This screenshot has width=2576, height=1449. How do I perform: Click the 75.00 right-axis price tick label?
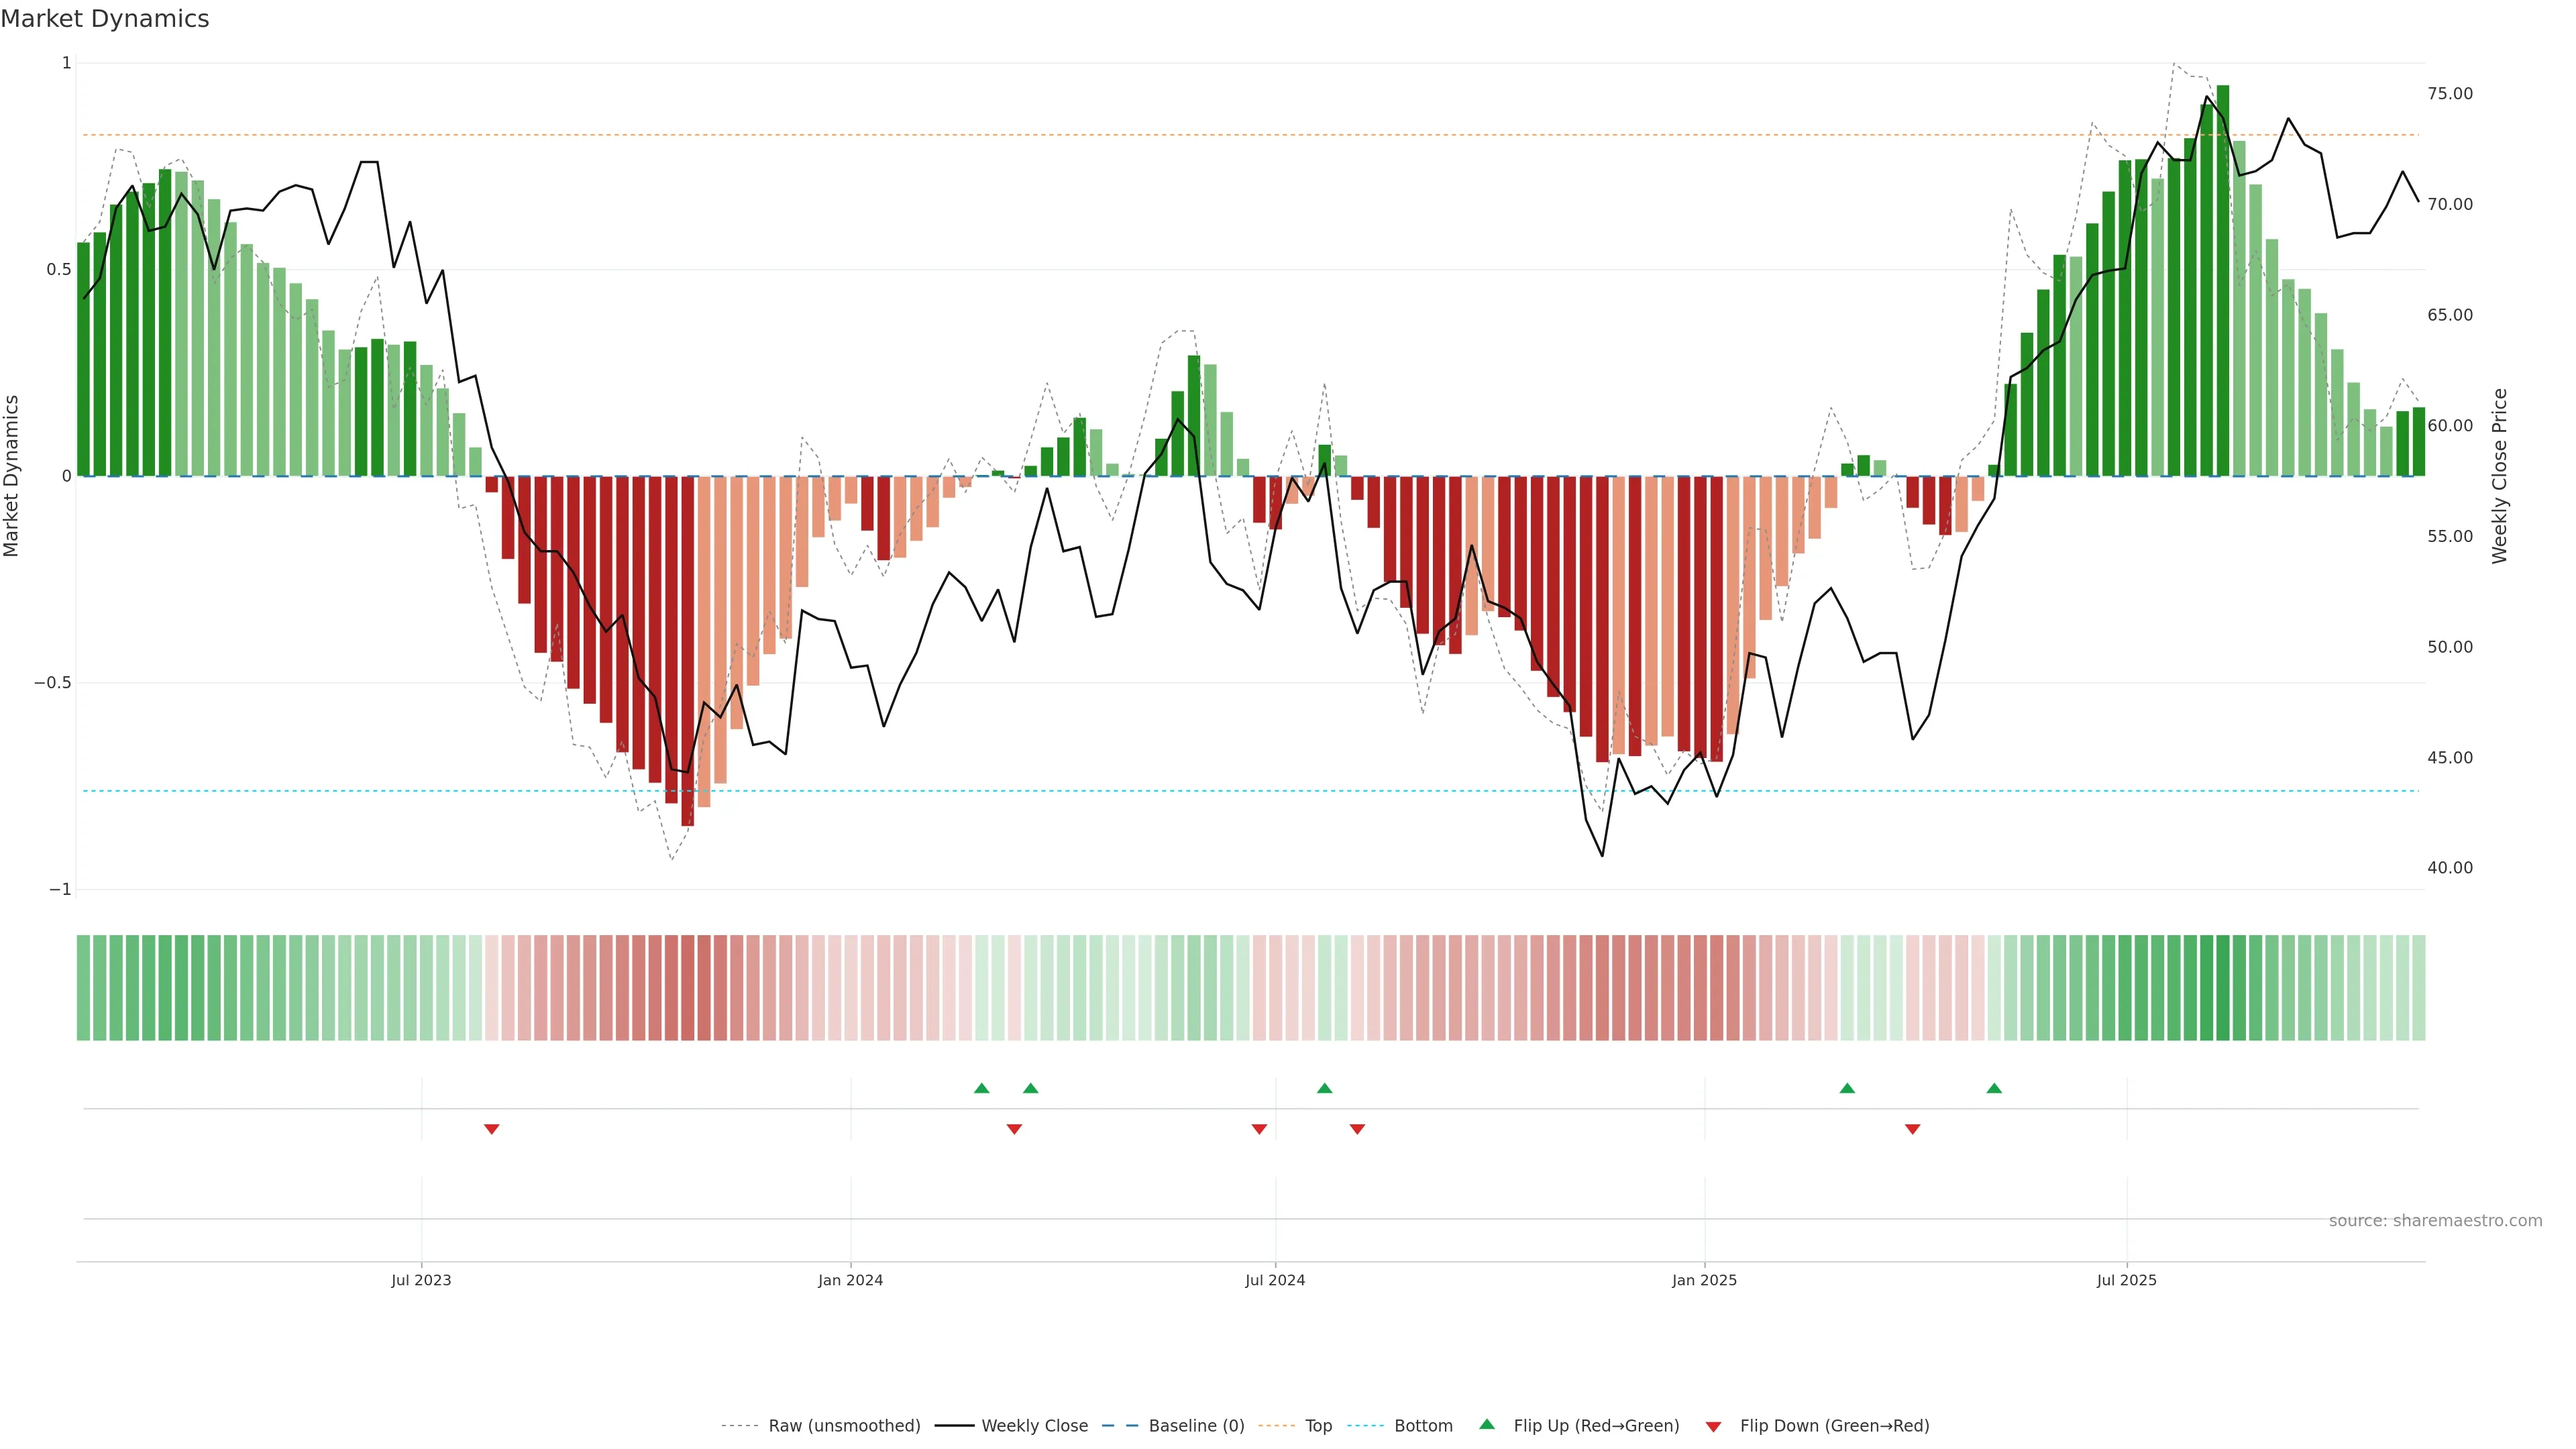[2449, 94]
